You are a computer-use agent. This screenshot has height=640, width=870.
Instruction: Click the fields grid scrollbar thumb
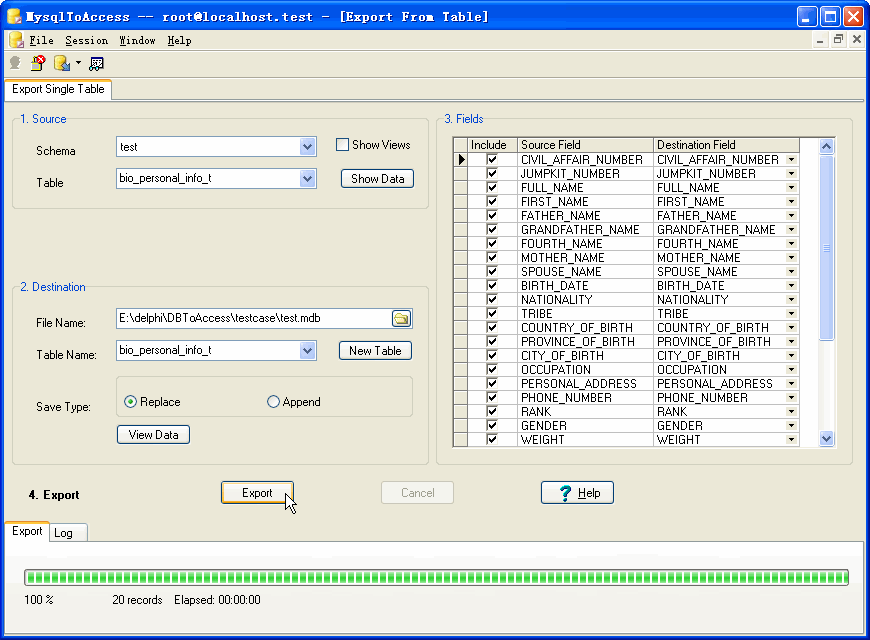coord(826,248)
